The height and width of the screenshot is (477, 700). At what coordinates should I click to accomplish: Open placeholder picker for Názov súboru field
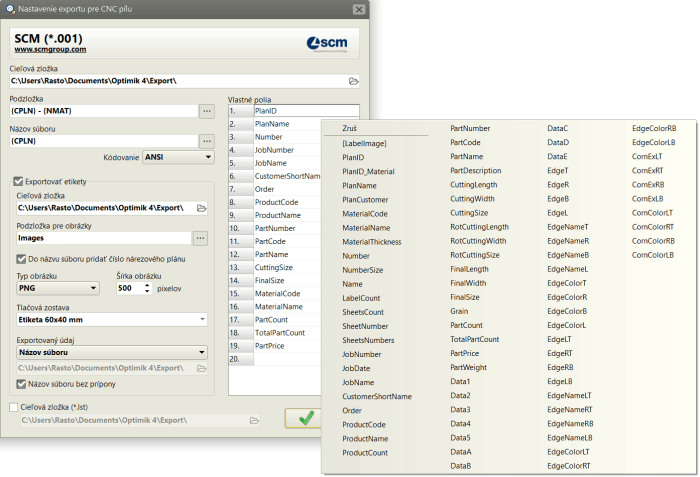207,141
